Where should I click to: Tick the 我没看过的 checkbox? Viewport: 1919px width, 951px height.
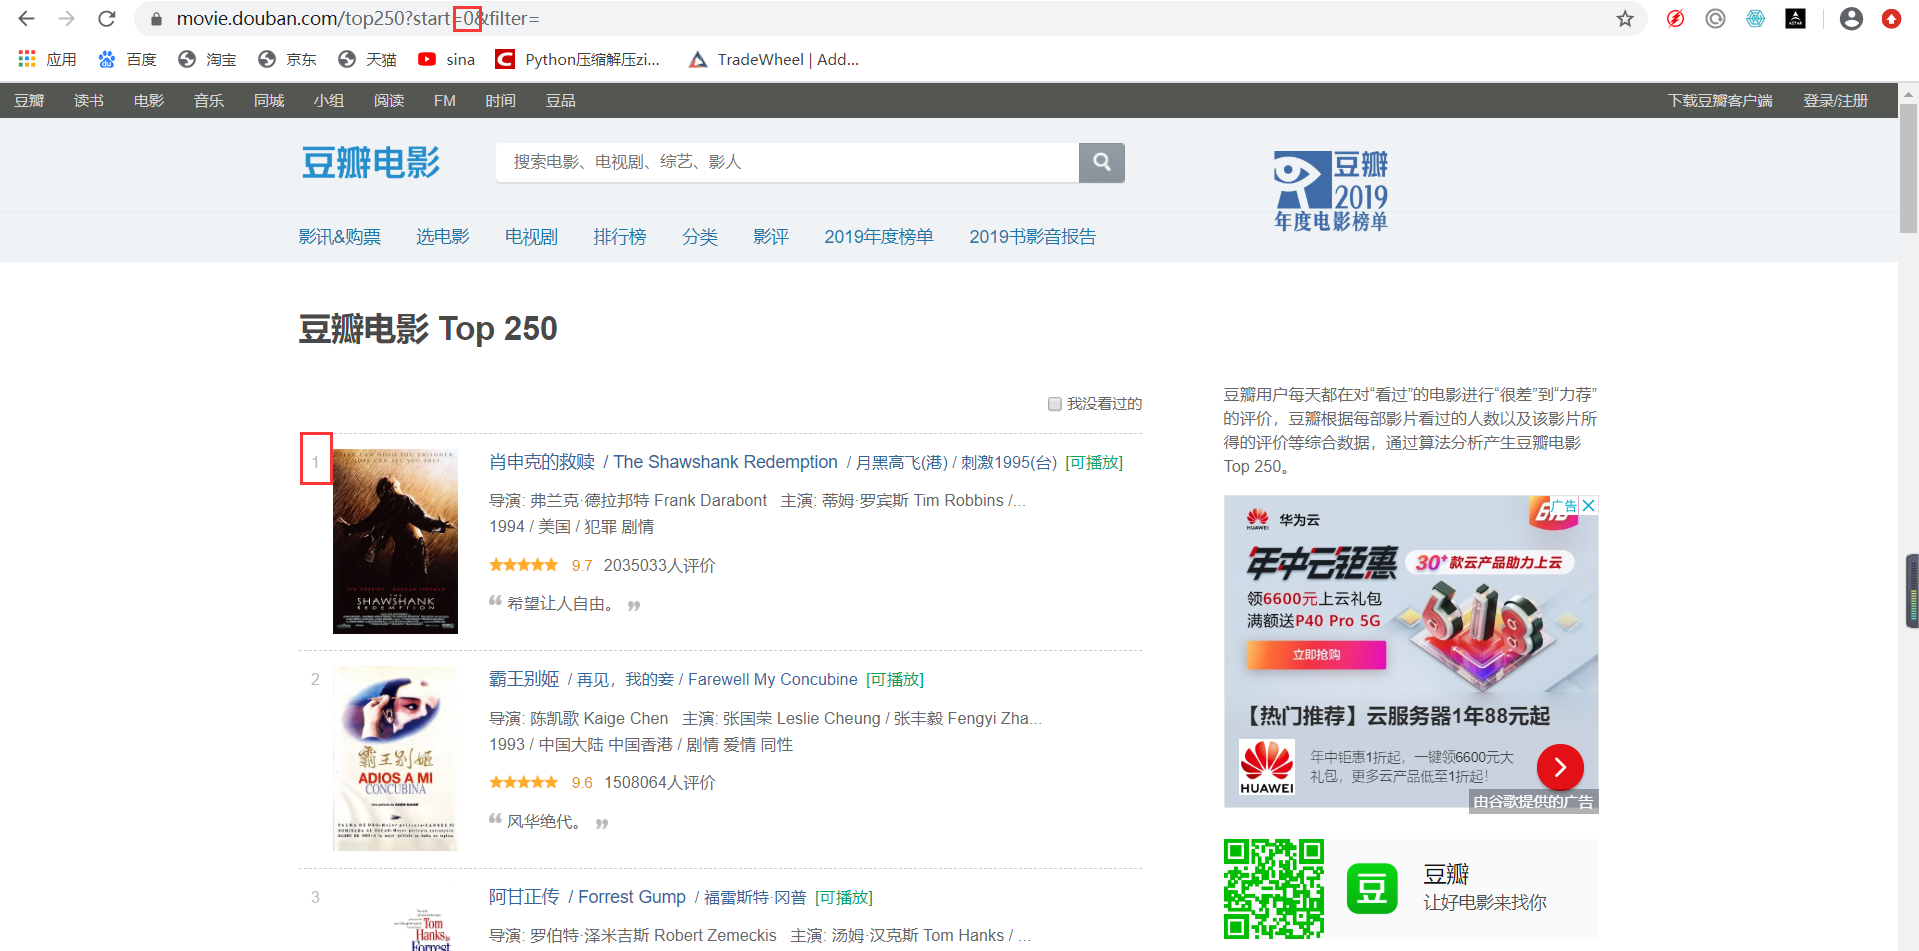pos(1054,404)
